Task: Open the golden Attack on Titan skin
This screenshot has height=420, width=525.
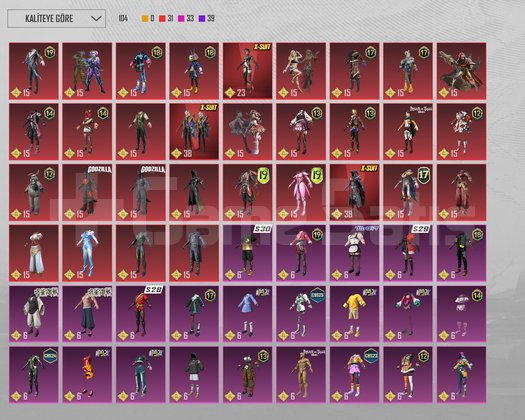Action: [301, 375]
